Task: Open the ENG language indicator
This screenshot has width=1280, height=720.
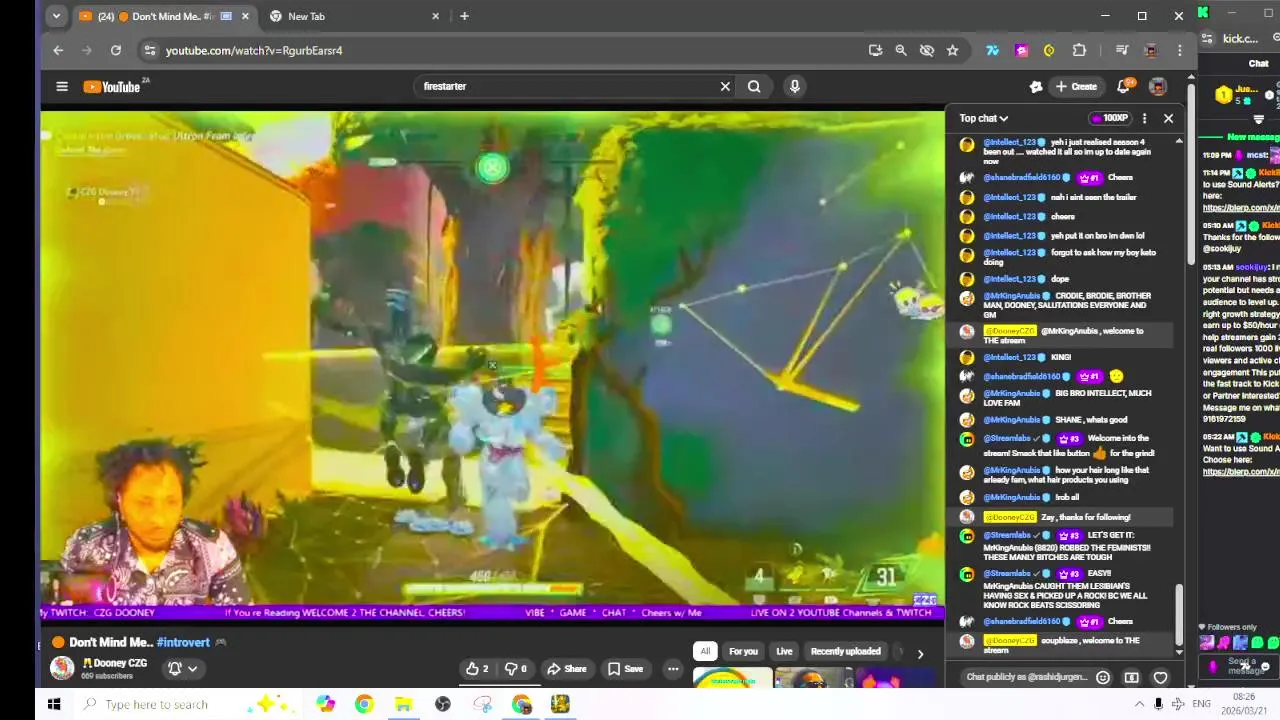Action: [x=1202, y=704]
